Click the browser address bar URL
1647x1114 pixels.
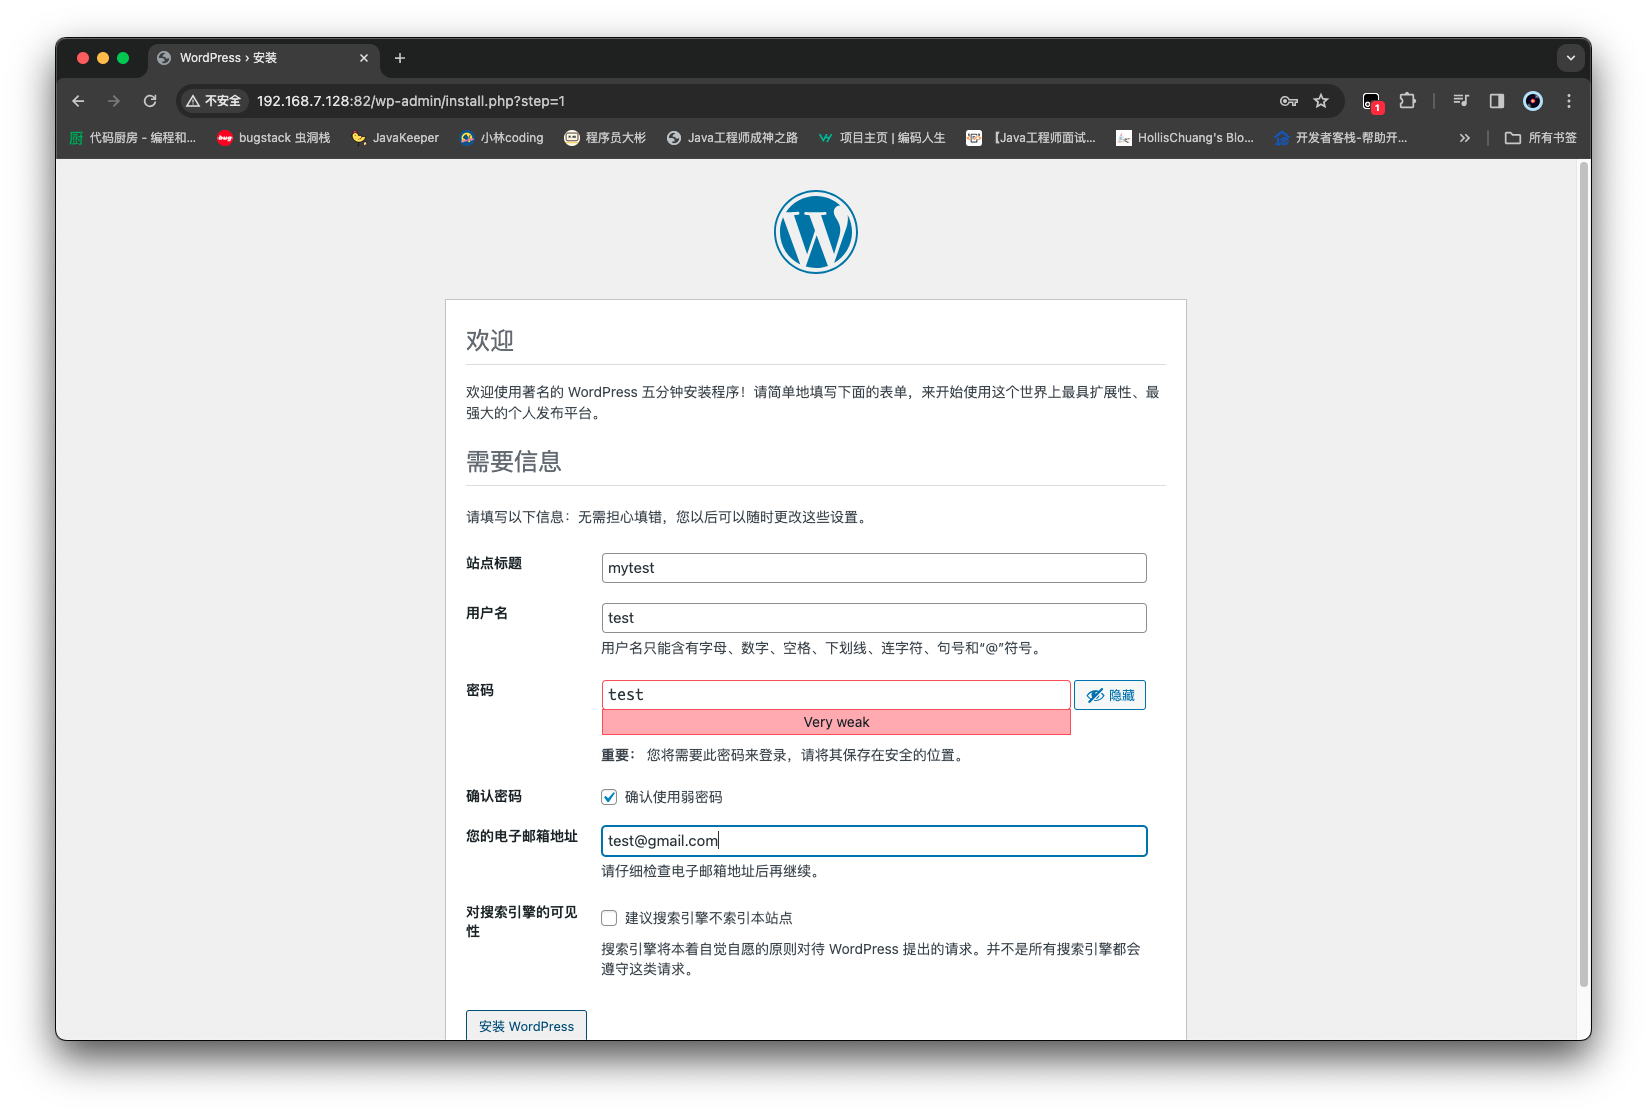point(411,101)
